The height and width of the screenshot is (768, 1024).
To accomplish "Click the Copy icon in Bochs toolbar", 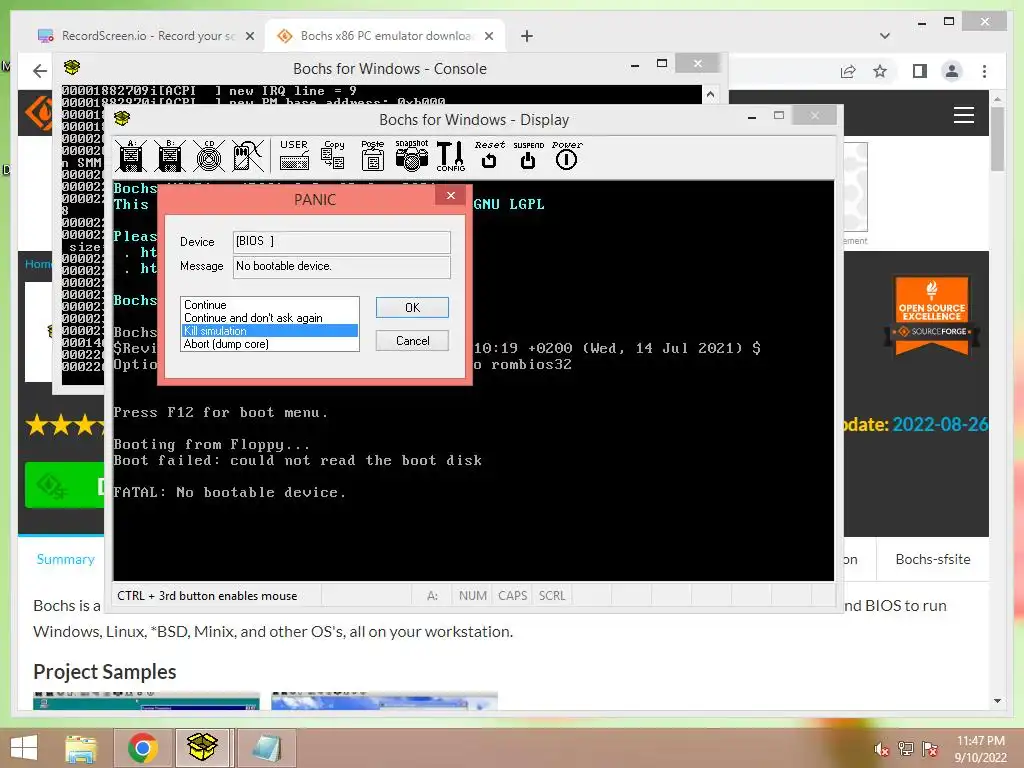I will click(x=333, y=155).
